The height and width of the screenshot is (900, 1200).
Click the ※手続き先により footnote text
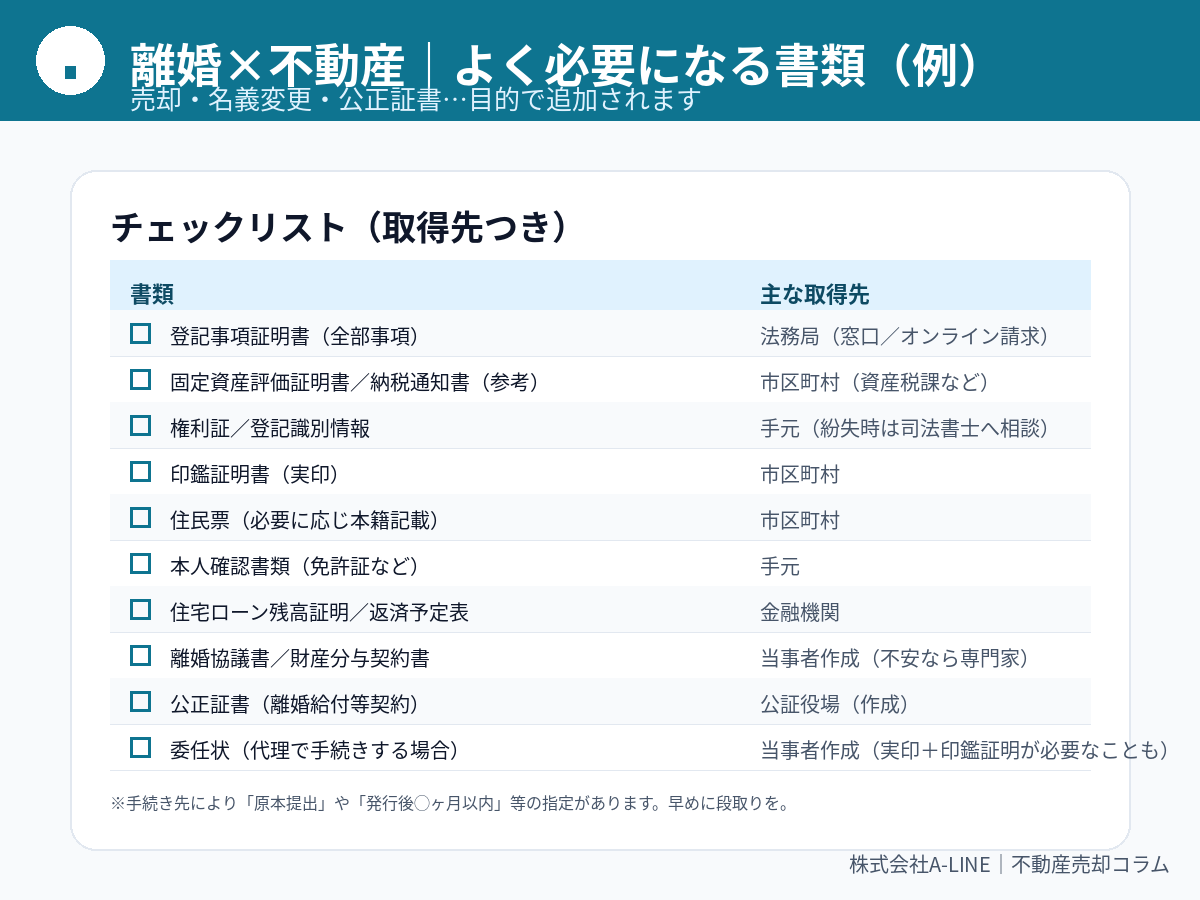[x=450, y=803]
